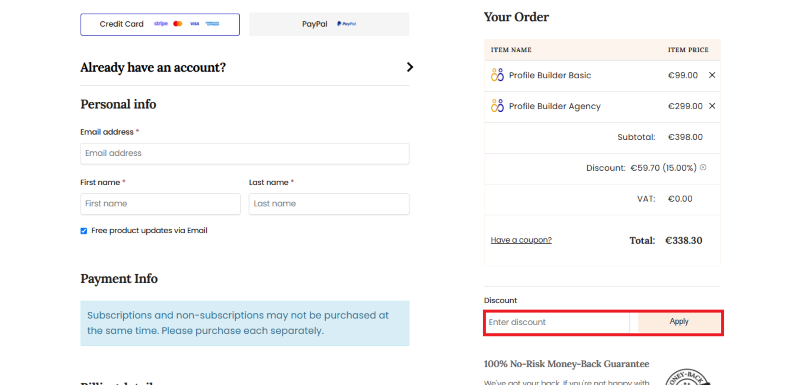Remove the 15% discount
The image size is (800, 385).
(703, 167)
